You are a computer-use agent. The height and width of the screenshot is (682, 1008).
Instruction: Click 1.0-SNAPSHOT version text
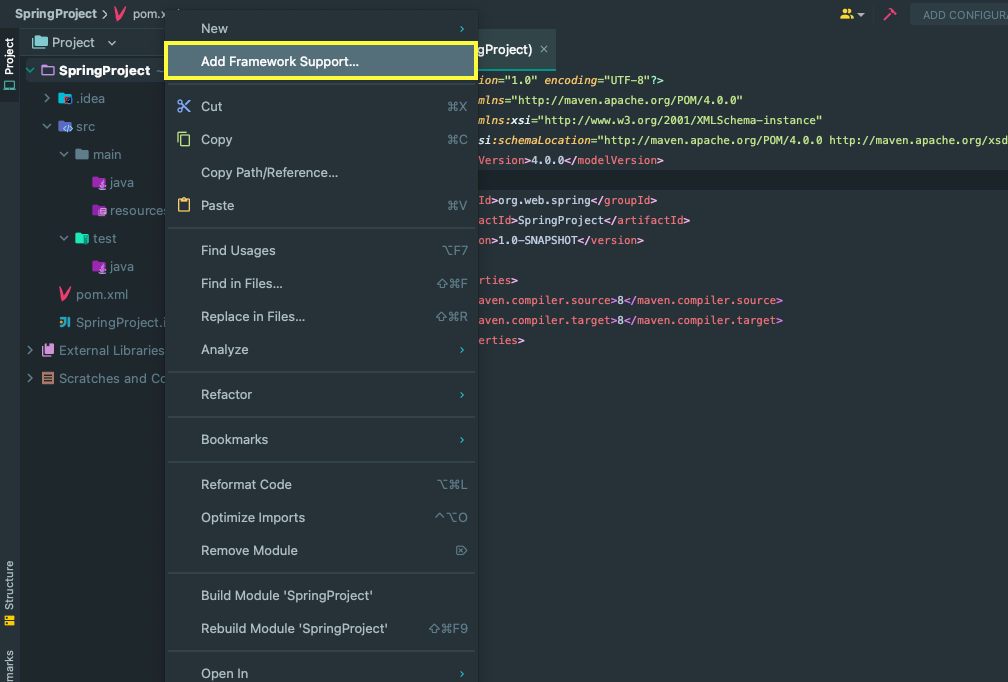click(x=537, y=240)
